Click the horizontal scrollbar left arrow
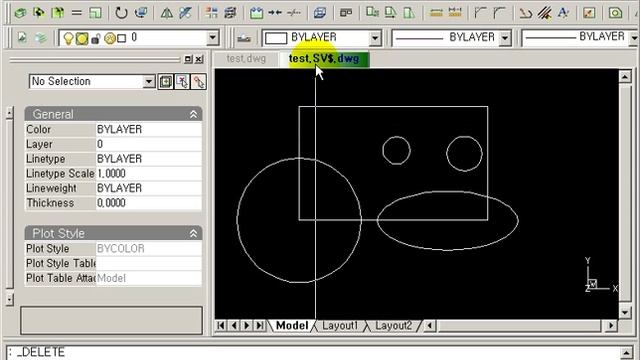This screenshot has width=640, height=360. pyautogui.click(x=429, y=326)
